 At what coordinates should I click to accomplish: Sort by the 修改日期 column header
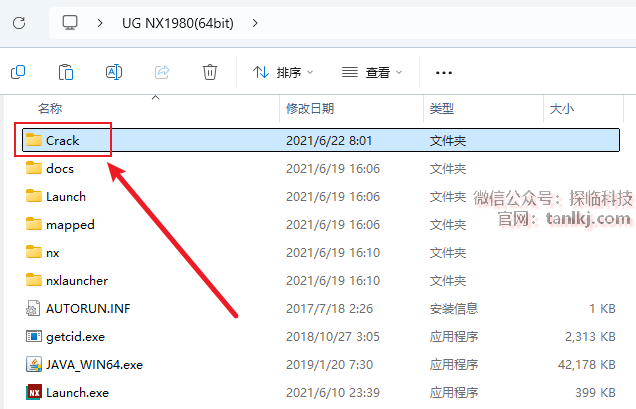click(310, 108)
